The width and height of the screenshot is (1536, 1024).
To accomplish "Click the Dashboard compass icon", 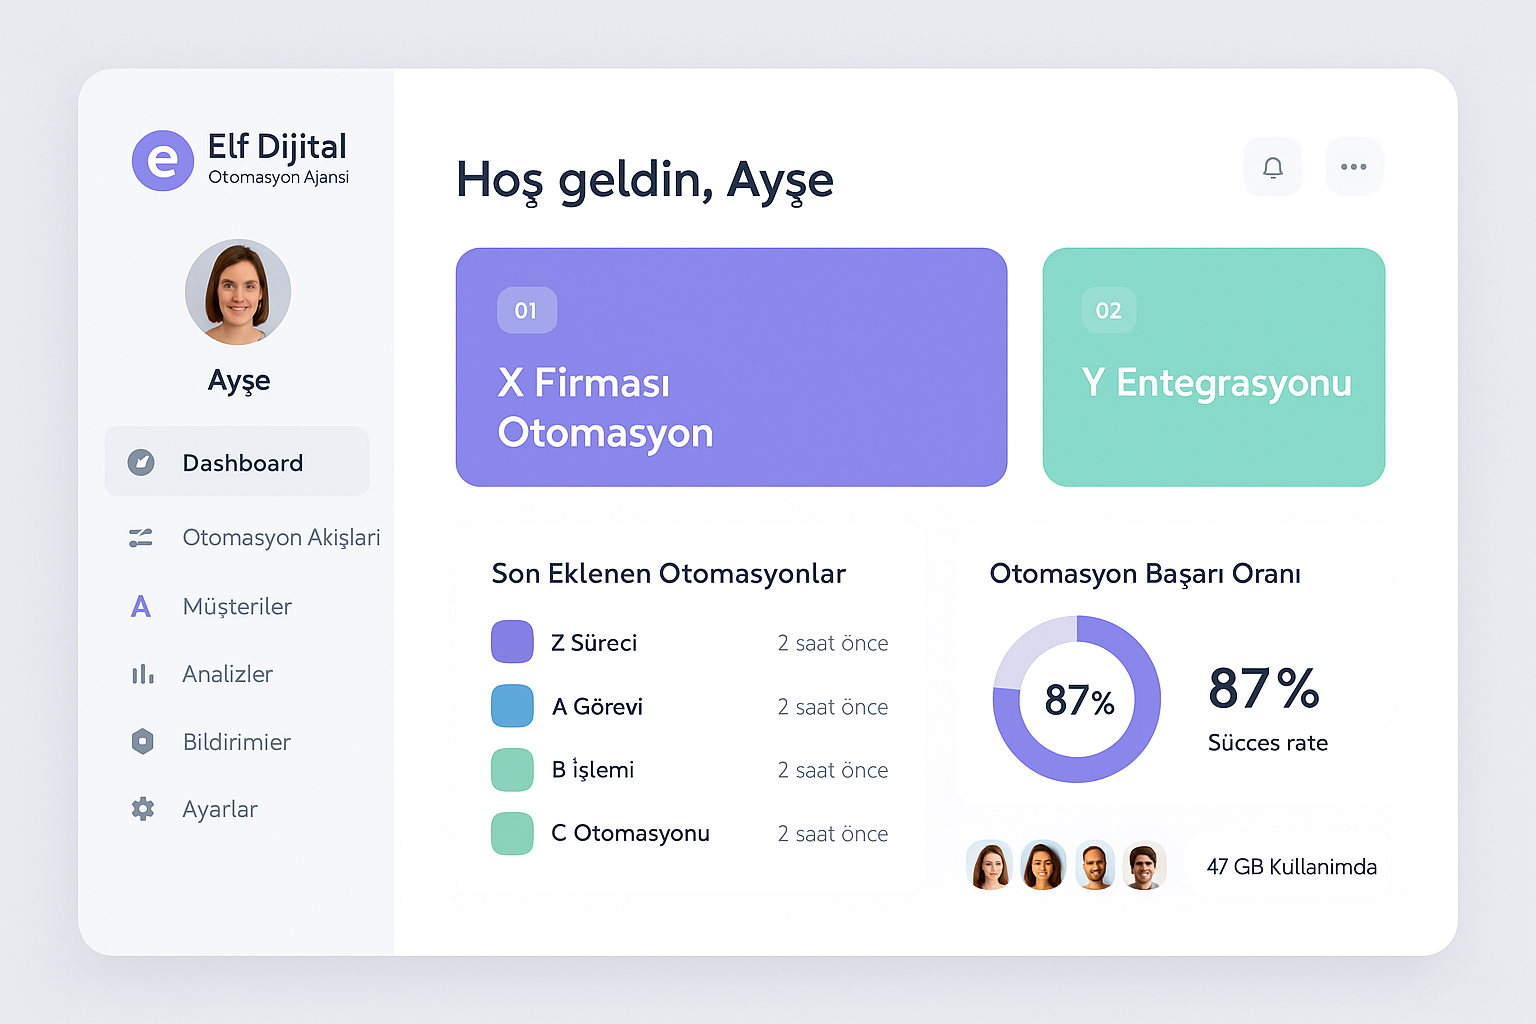I will click(141, 462).
